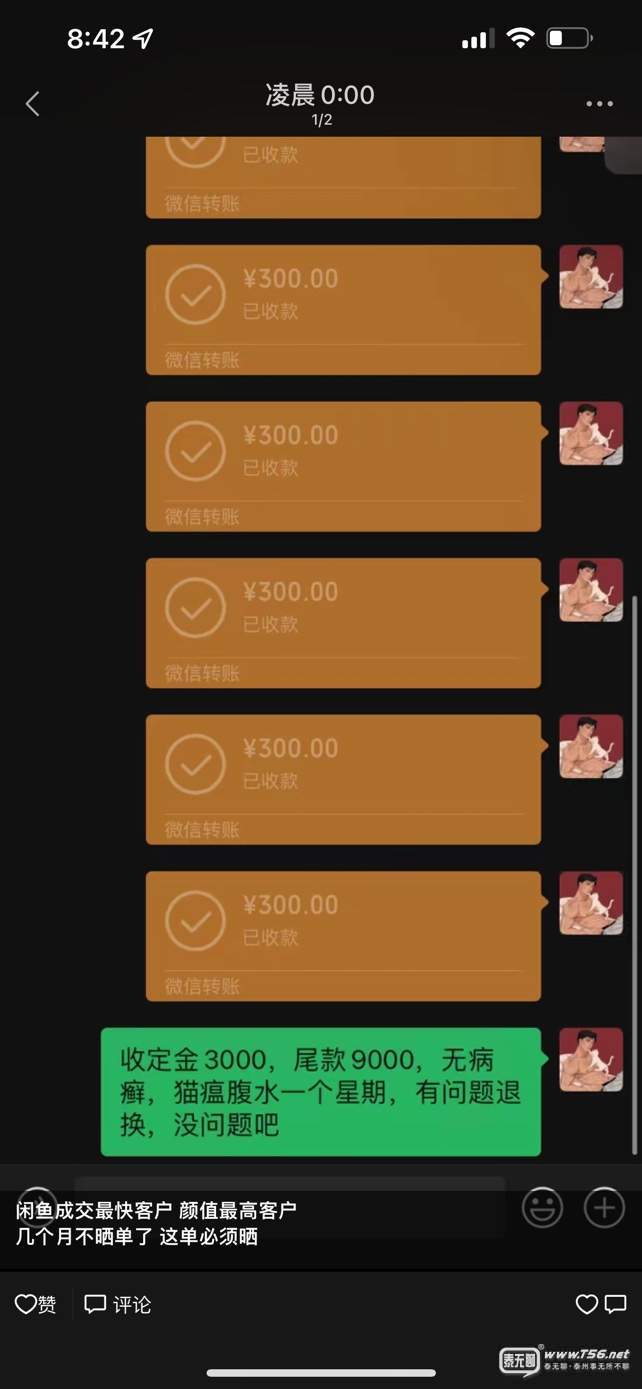Open the 评论 comment button
This screenshot has height=1389, width=642.
click(x=118, y=1304)
